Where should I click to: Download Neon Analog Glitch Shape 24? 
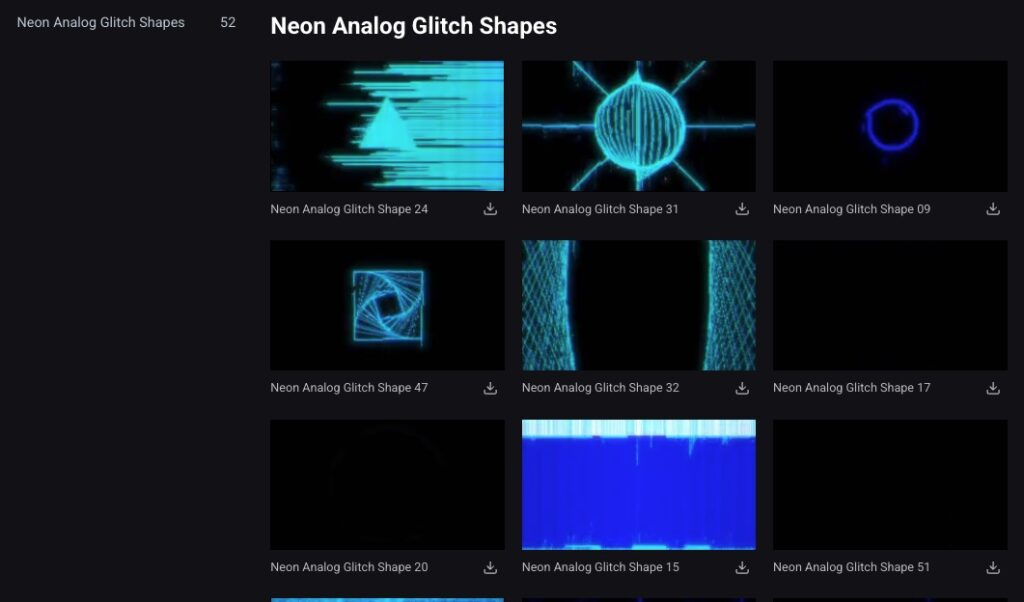490,209
